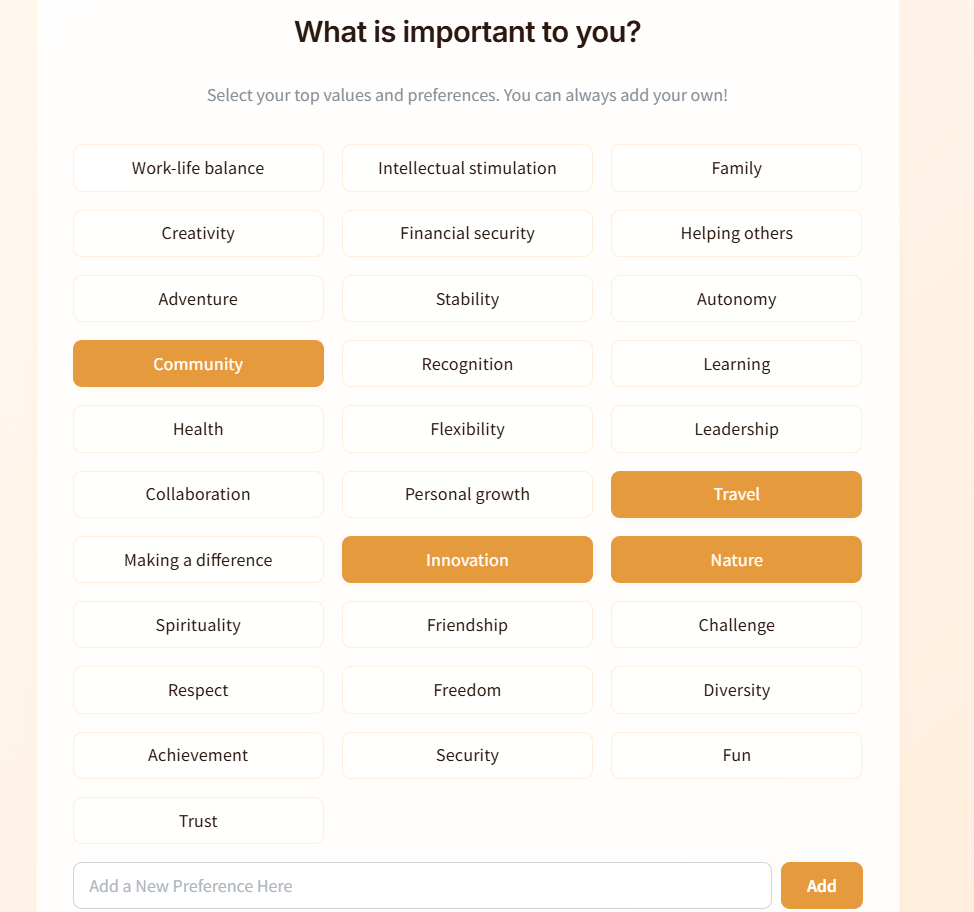The image size is (974, 912).
Task: Pick Family as a value
Action: pyautogui.click(x=736, y=168)
